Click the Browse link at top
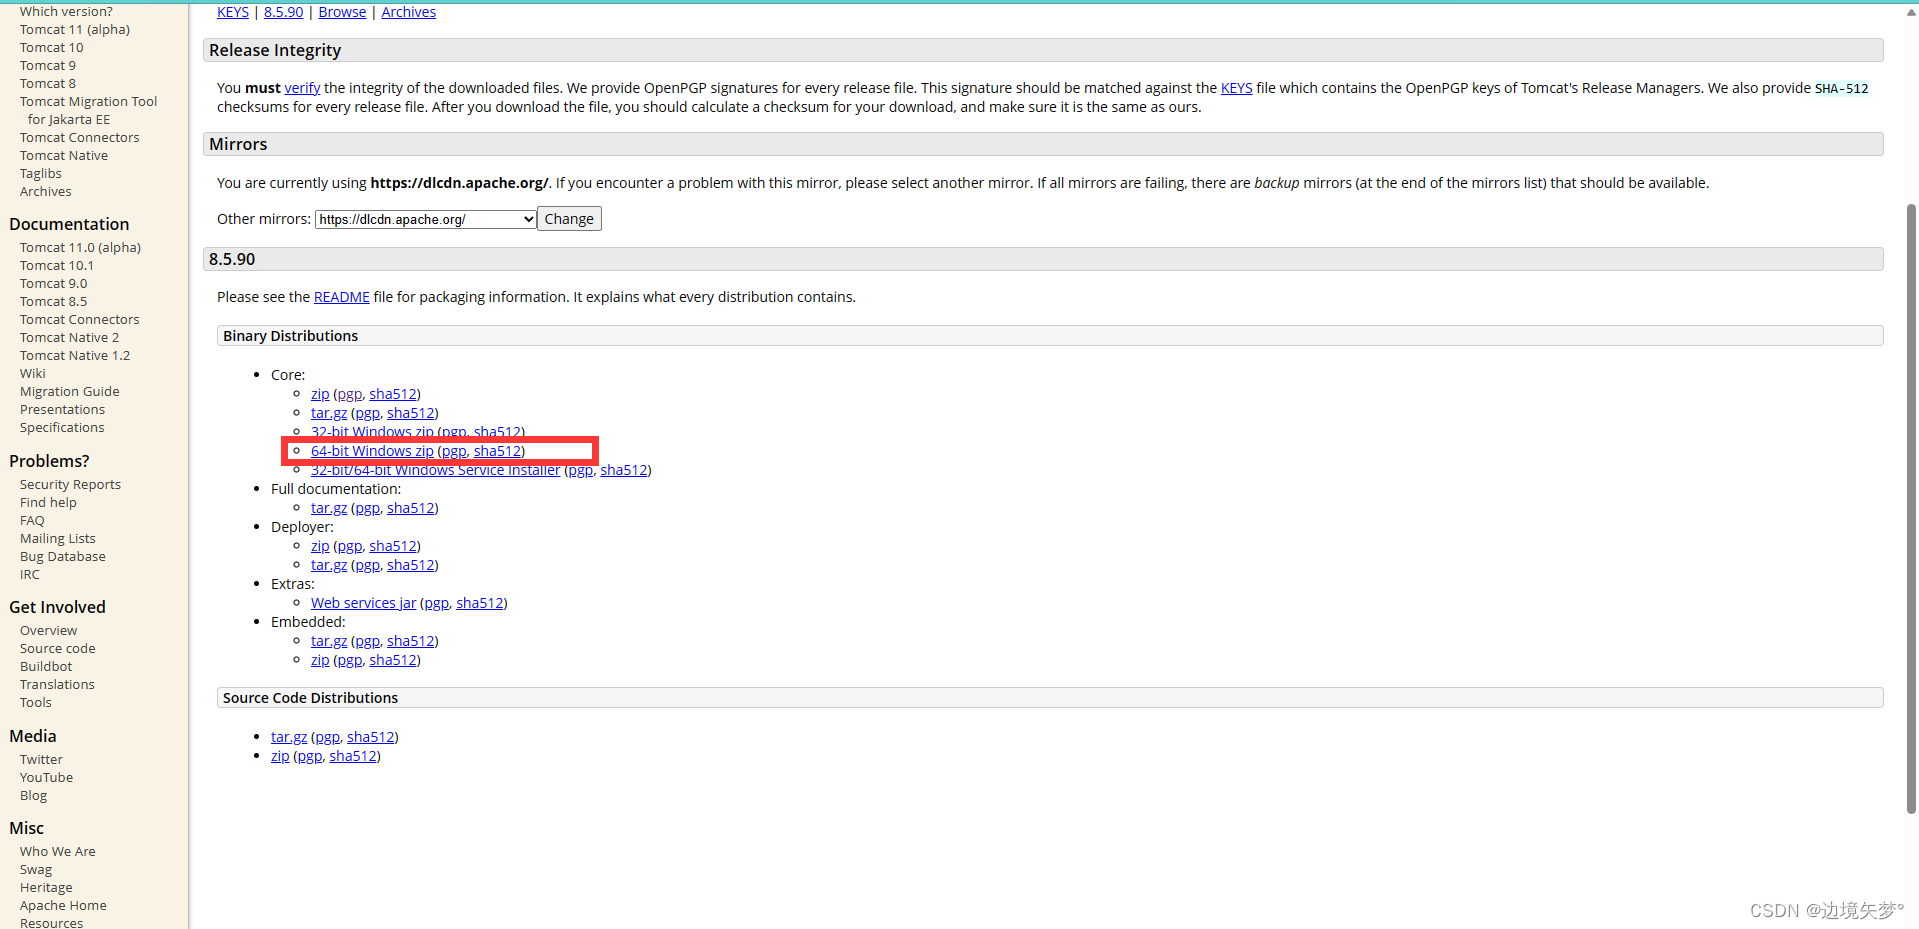This screenshot has width=1919, height=929. click(342, 12)
